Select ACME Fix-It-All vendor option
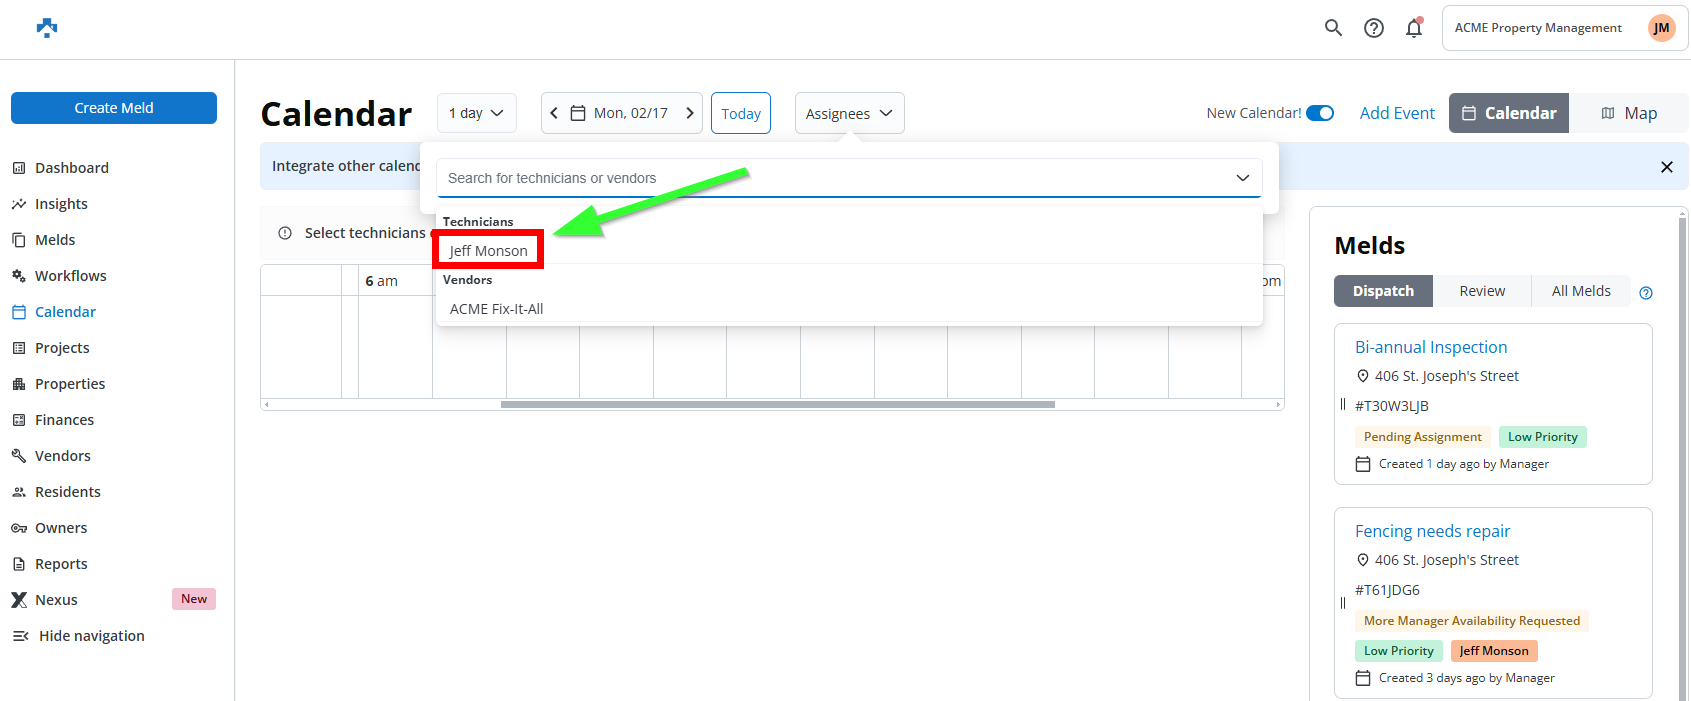1691x701 pixels. pyautogui.click(x=496, y=309)
